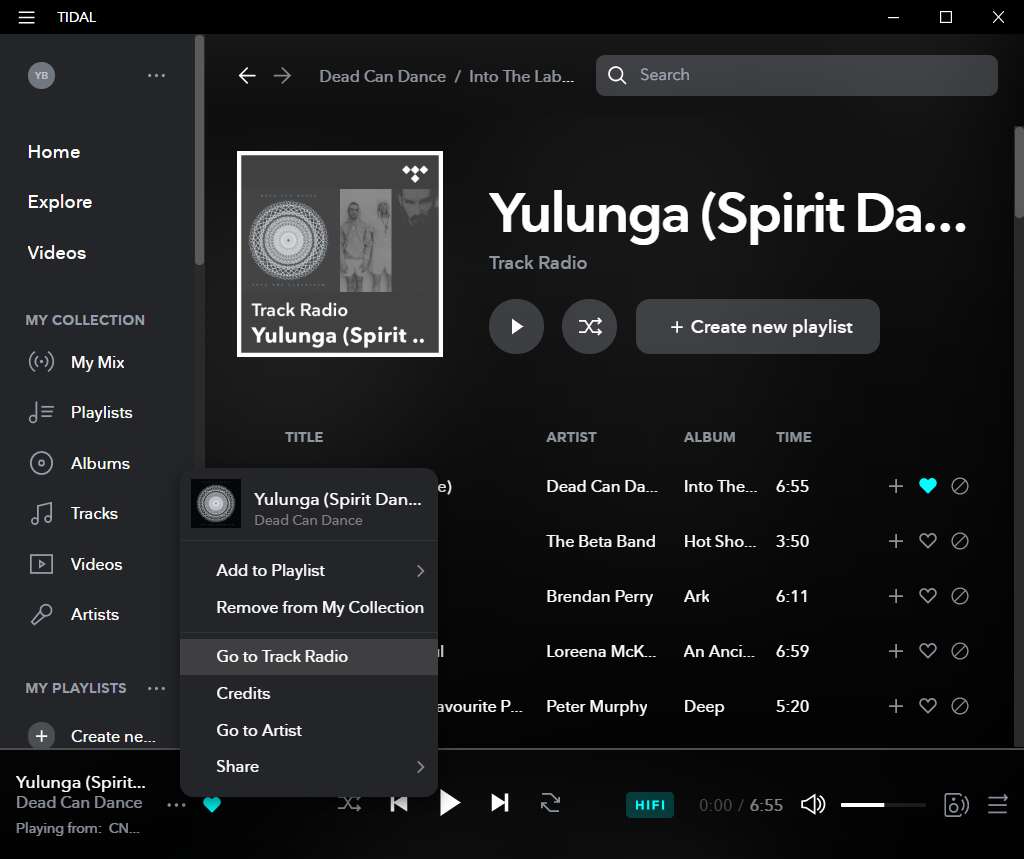Unfavorite the Dead Can Dance track heart
This screenshot has width=1024, height=859.
927,486
